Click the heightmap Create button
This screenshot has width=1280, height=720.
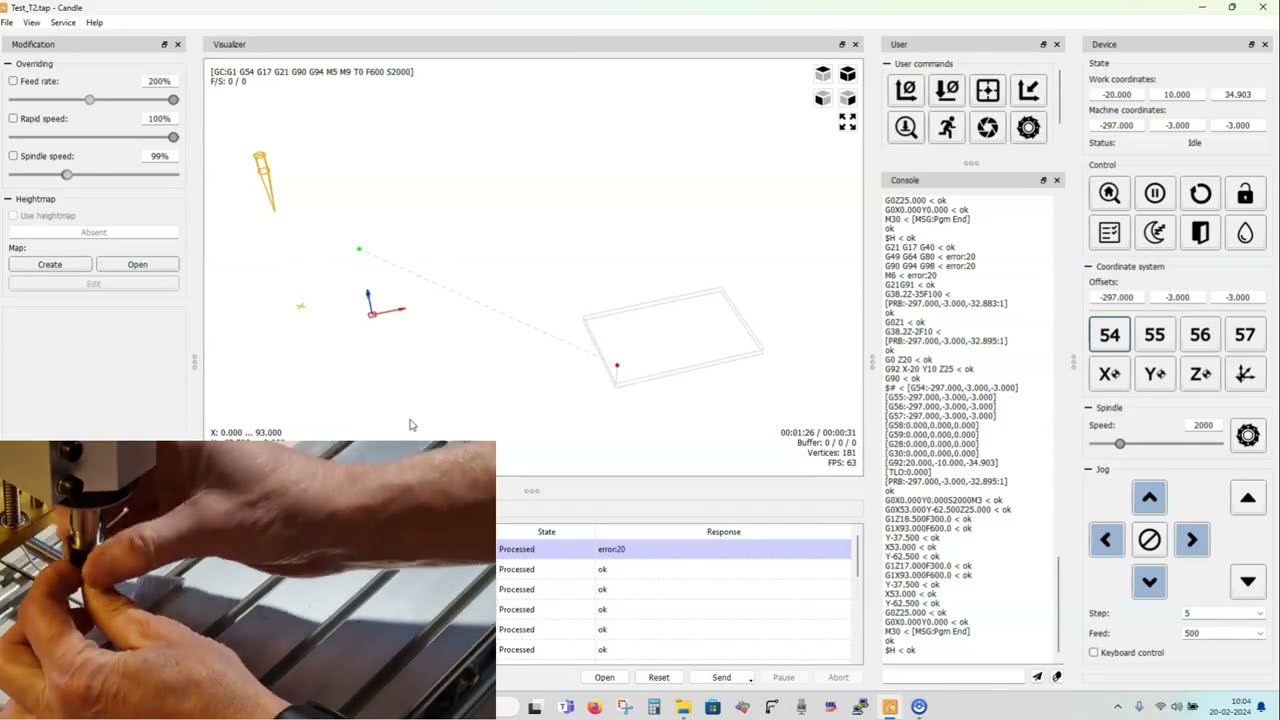[50, 265]
